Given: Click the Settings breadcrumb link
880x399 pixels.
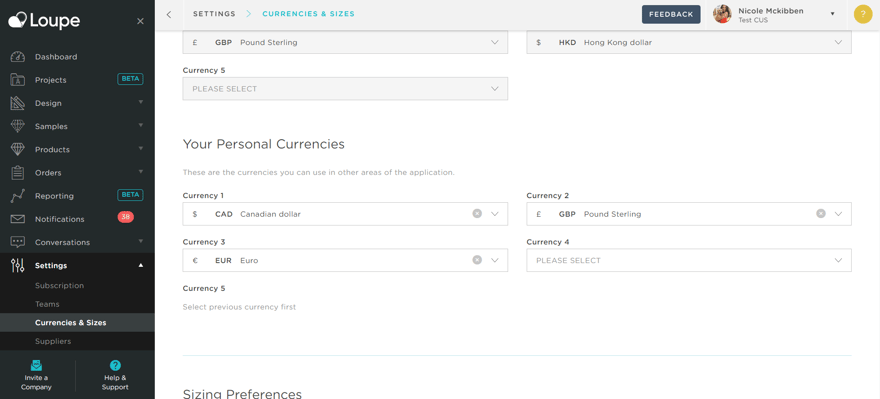Looking at the screenshot, I should pyautogui.click(x=214, y=14).
